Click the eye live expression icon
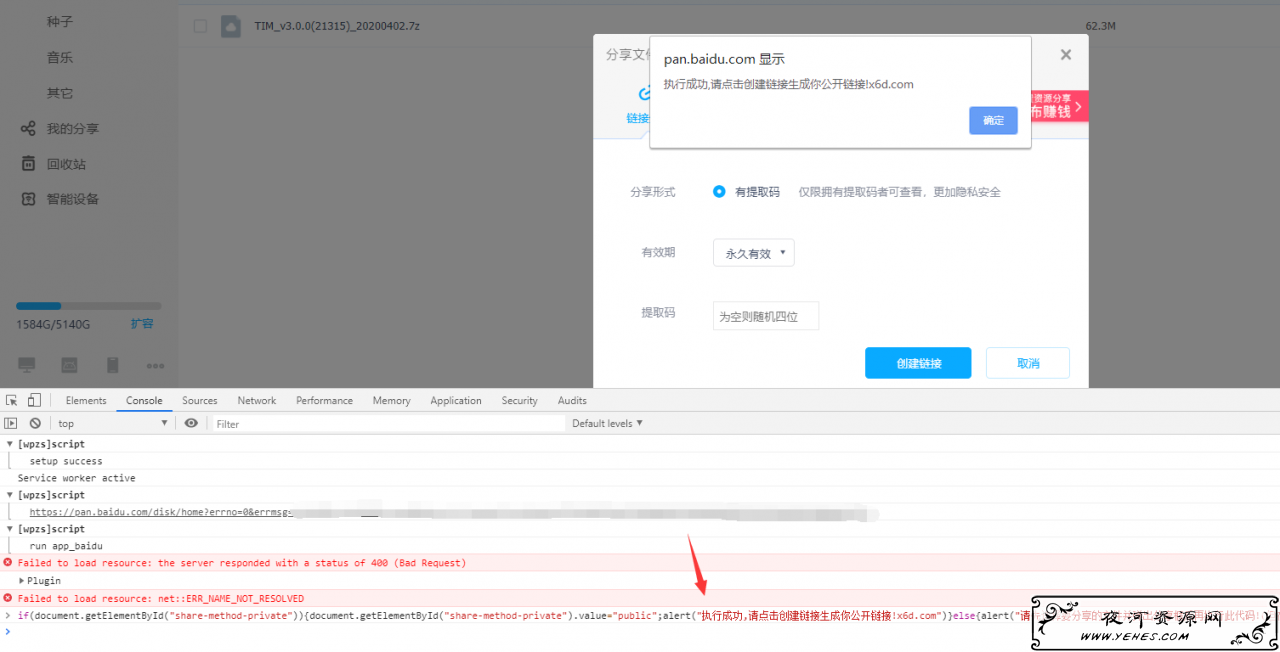 pyautogui.click(x=191, y=424)
